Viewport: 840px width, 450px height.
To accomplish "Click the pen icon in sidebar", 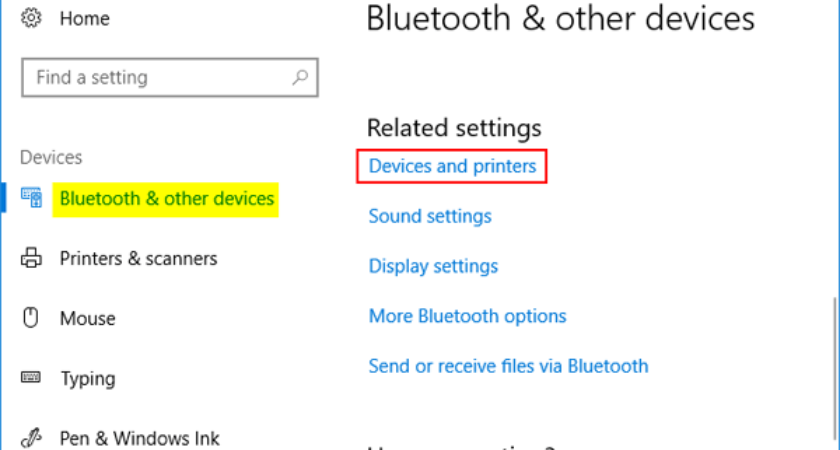I will (31, 438).
